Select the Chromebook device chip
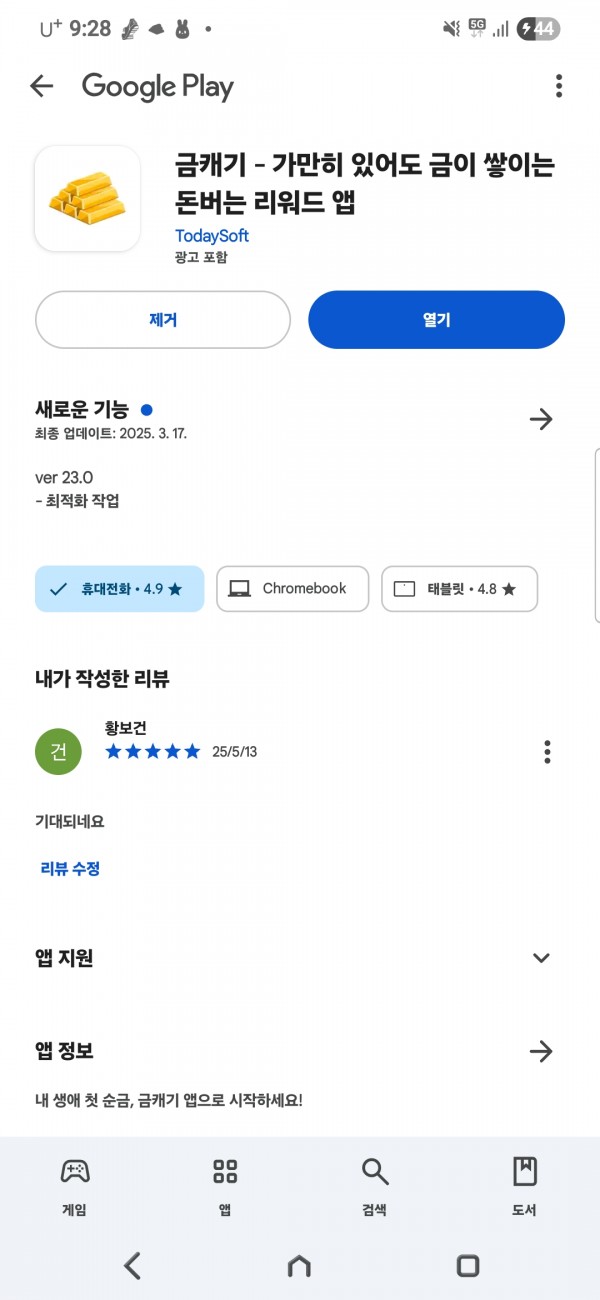 point(292,589)
